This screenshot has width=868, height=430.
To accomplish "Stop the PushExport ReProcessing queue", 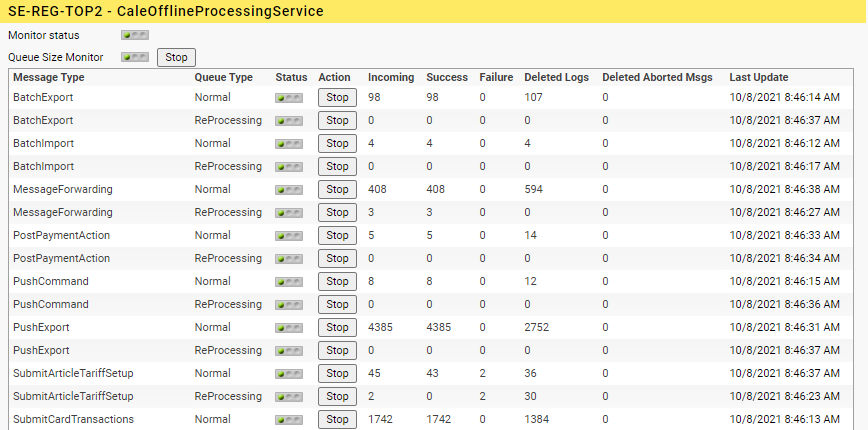I will (337, 351).
